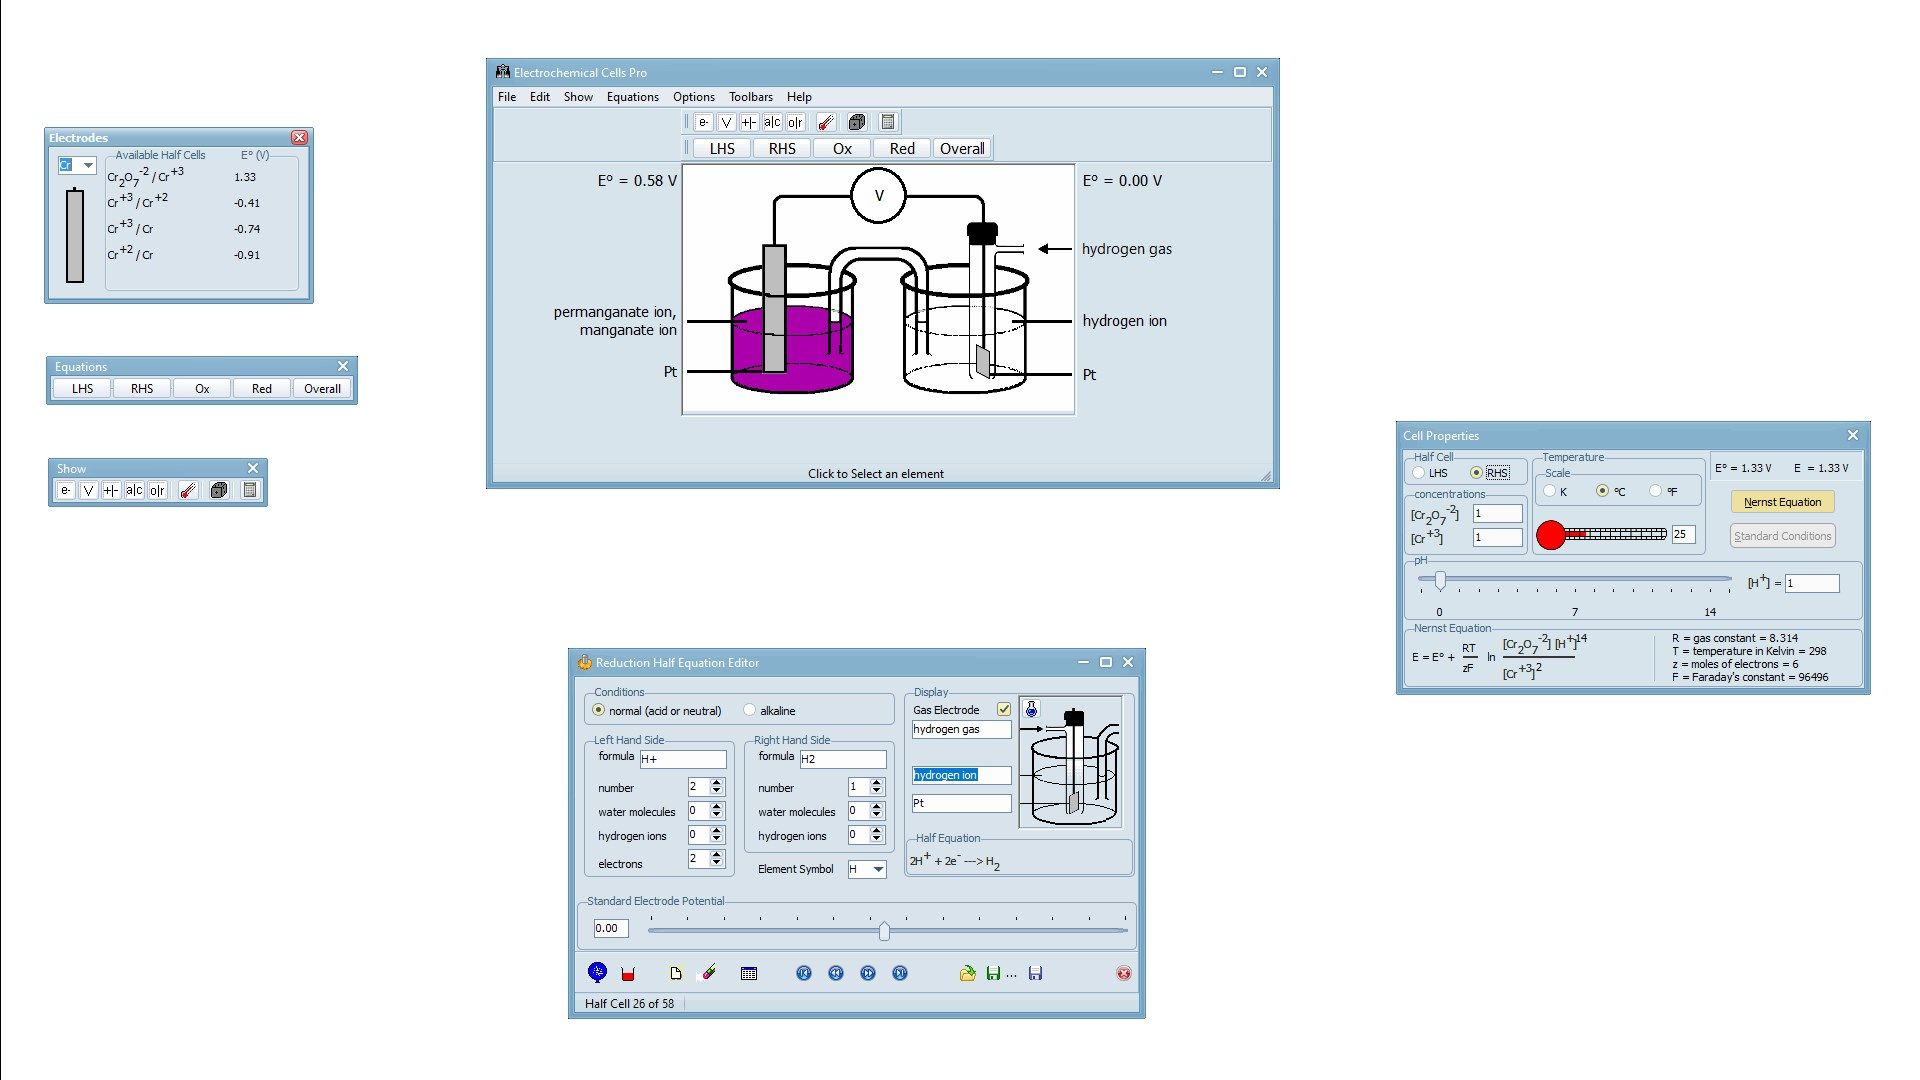Switch to the Ox tab in Equations panel
The width and height of the screenshot is (1920, 1080).
[x=200, y=388]
